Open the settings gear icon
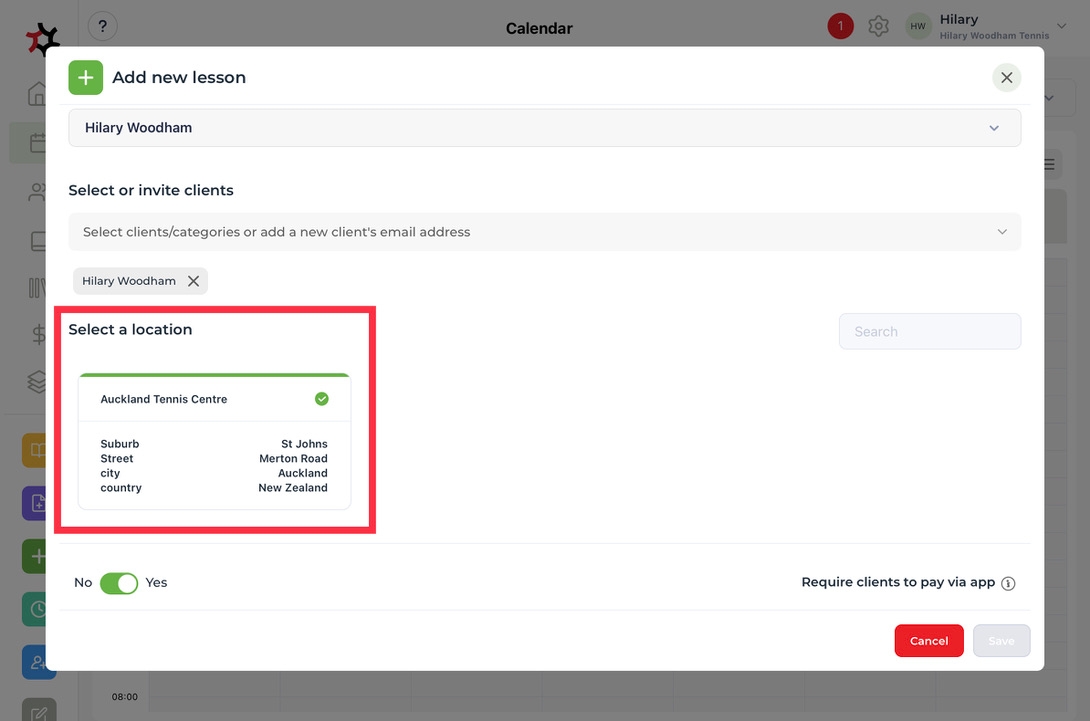Image resolution: width=1090 pixels, height=721 pixels. pos(878,27)
